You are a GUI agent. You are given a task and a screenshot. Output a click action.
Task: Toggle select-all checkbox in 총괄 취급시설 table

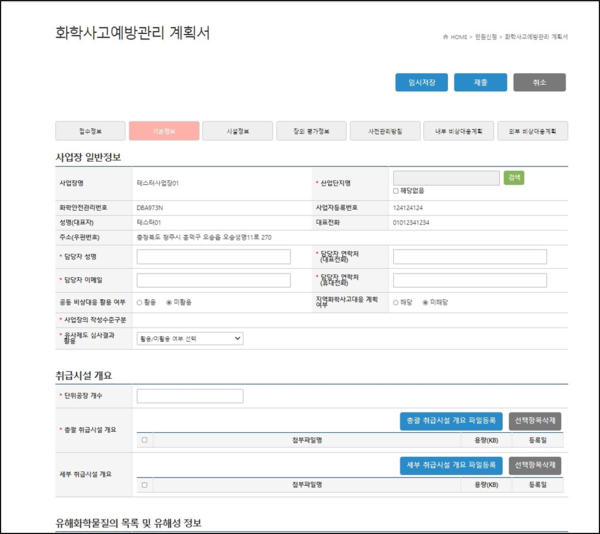pyautogui.click(x=145, y=440)
